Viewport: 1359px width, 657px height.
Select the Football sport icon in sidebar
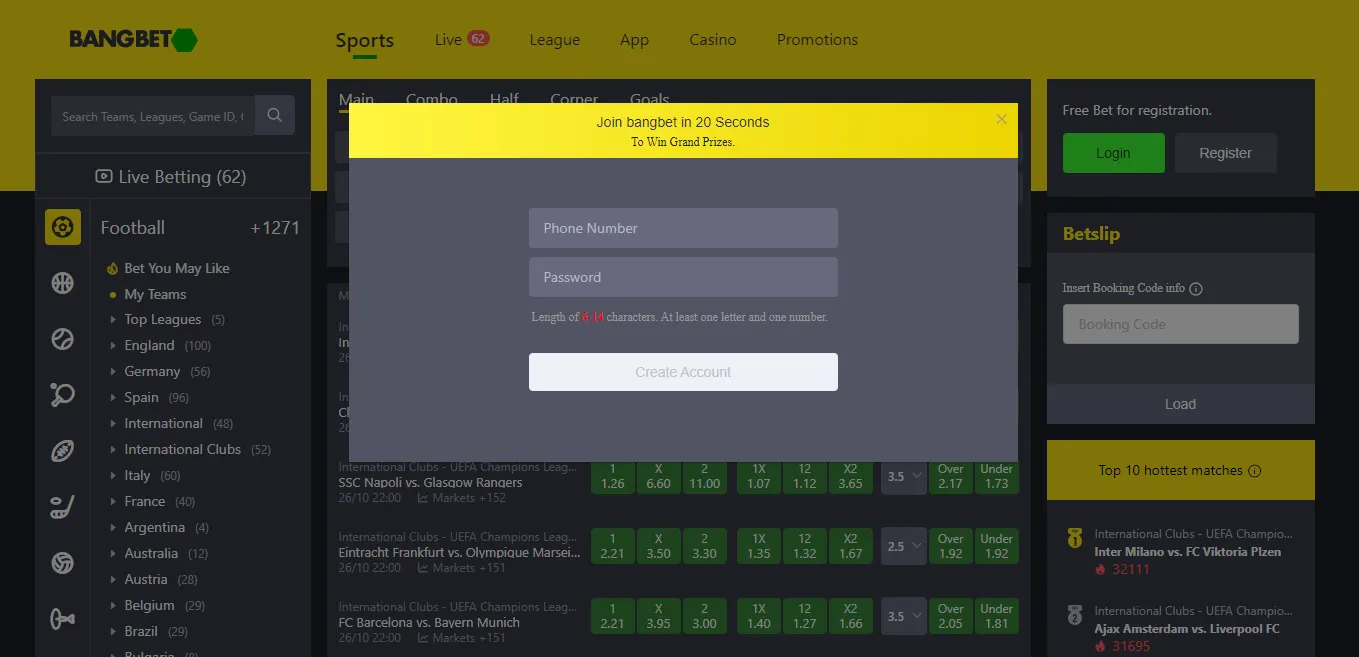[62, 227]
